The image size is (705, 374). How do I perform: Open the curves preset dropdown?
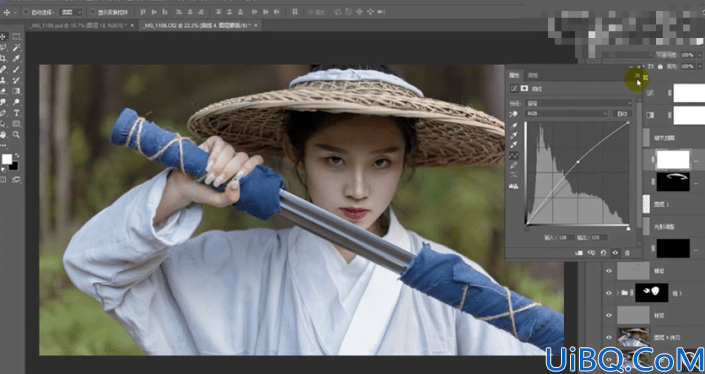579,102
